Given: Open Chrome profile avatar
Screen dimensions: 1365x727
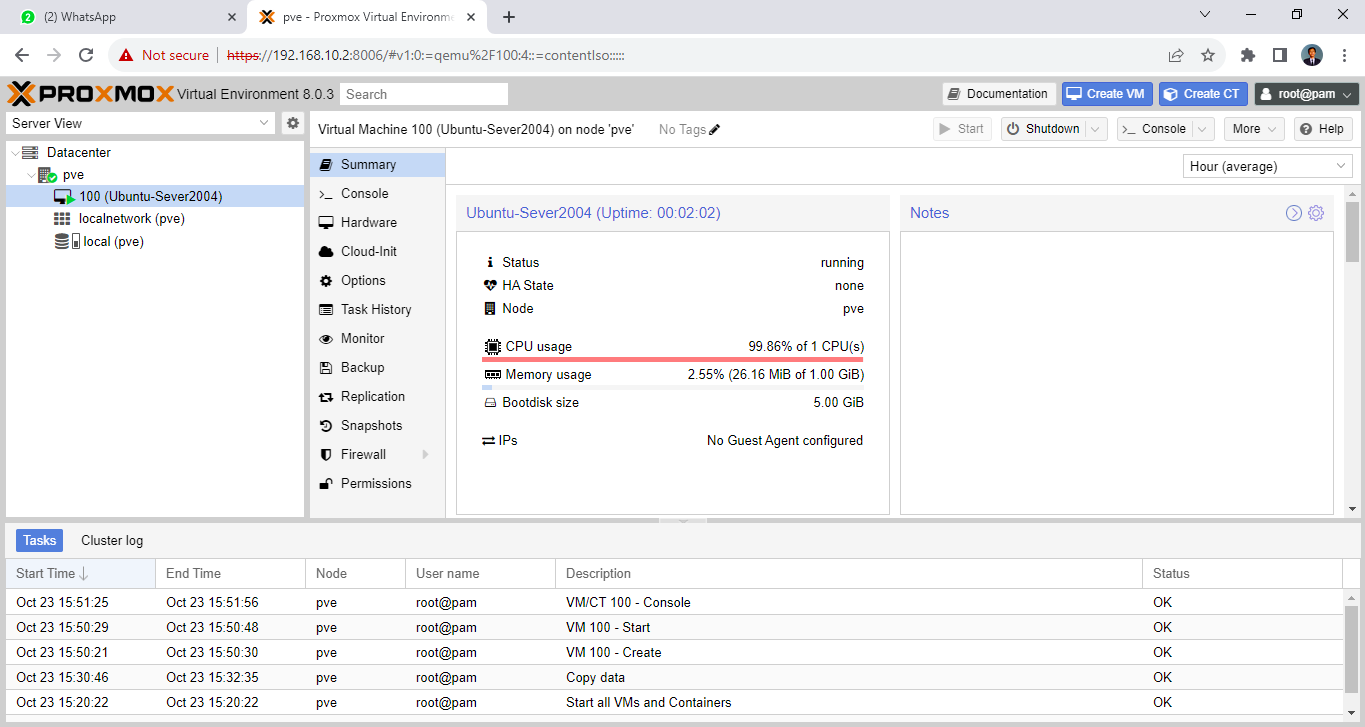Looking at the screenshot, I should point(1312,55).
